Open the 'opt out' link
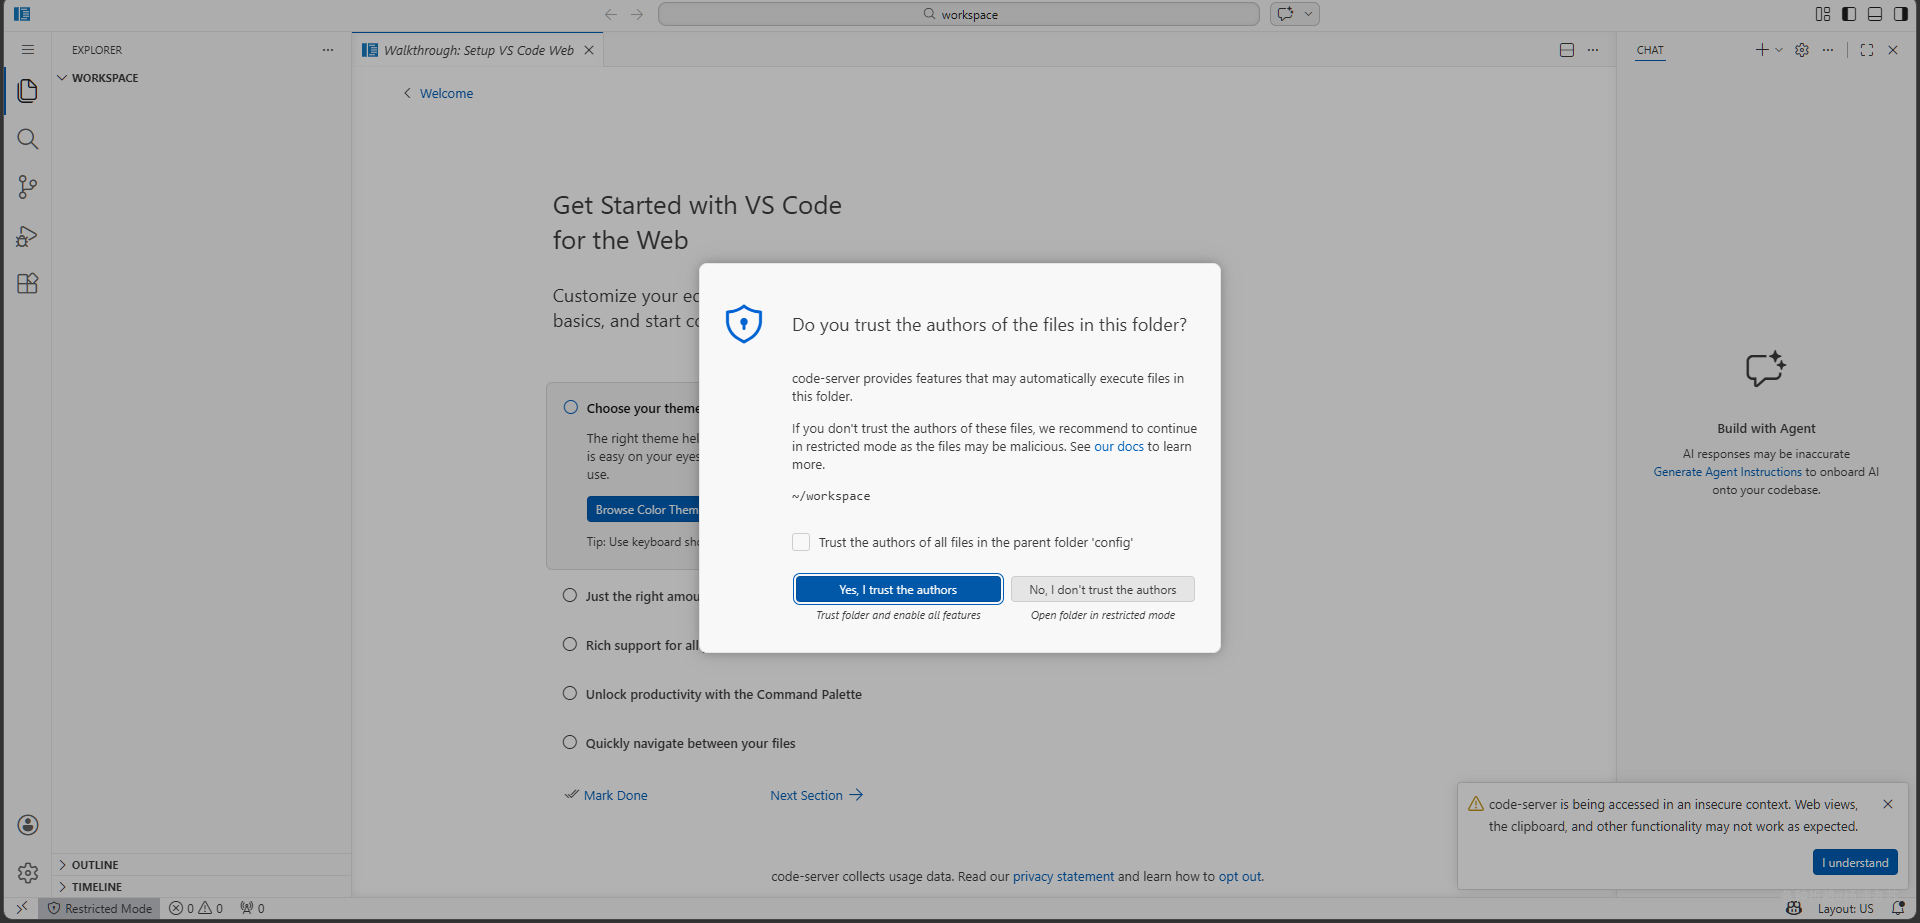The width and height of the screenshot is (1920, 923). (x=1240, y=877)
